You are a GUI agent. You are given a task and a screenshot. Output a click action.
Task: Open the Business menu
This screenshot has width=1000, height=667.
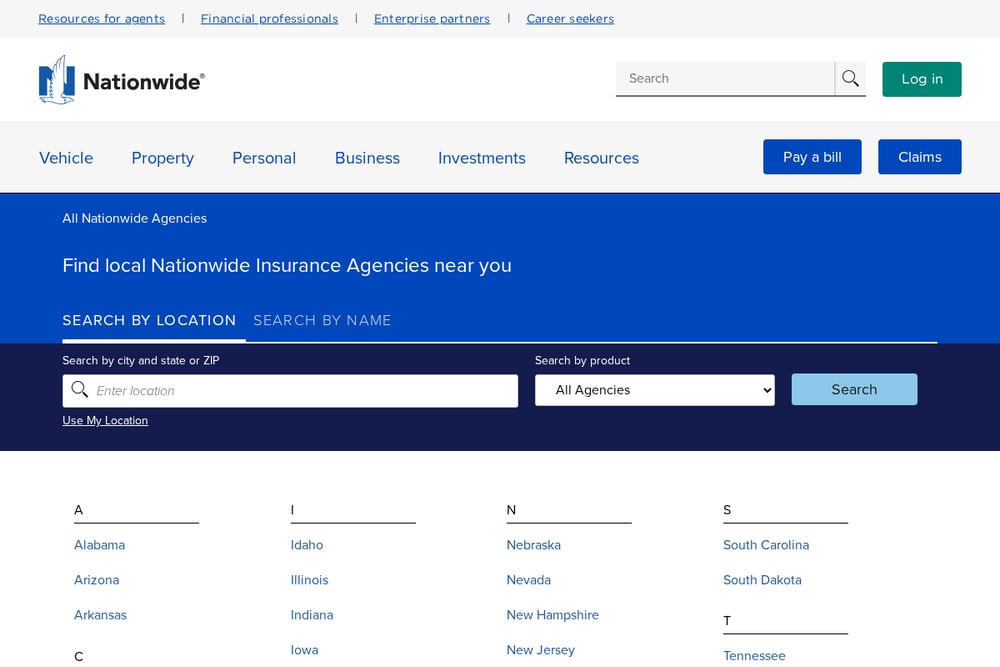(x=367, y=158)
